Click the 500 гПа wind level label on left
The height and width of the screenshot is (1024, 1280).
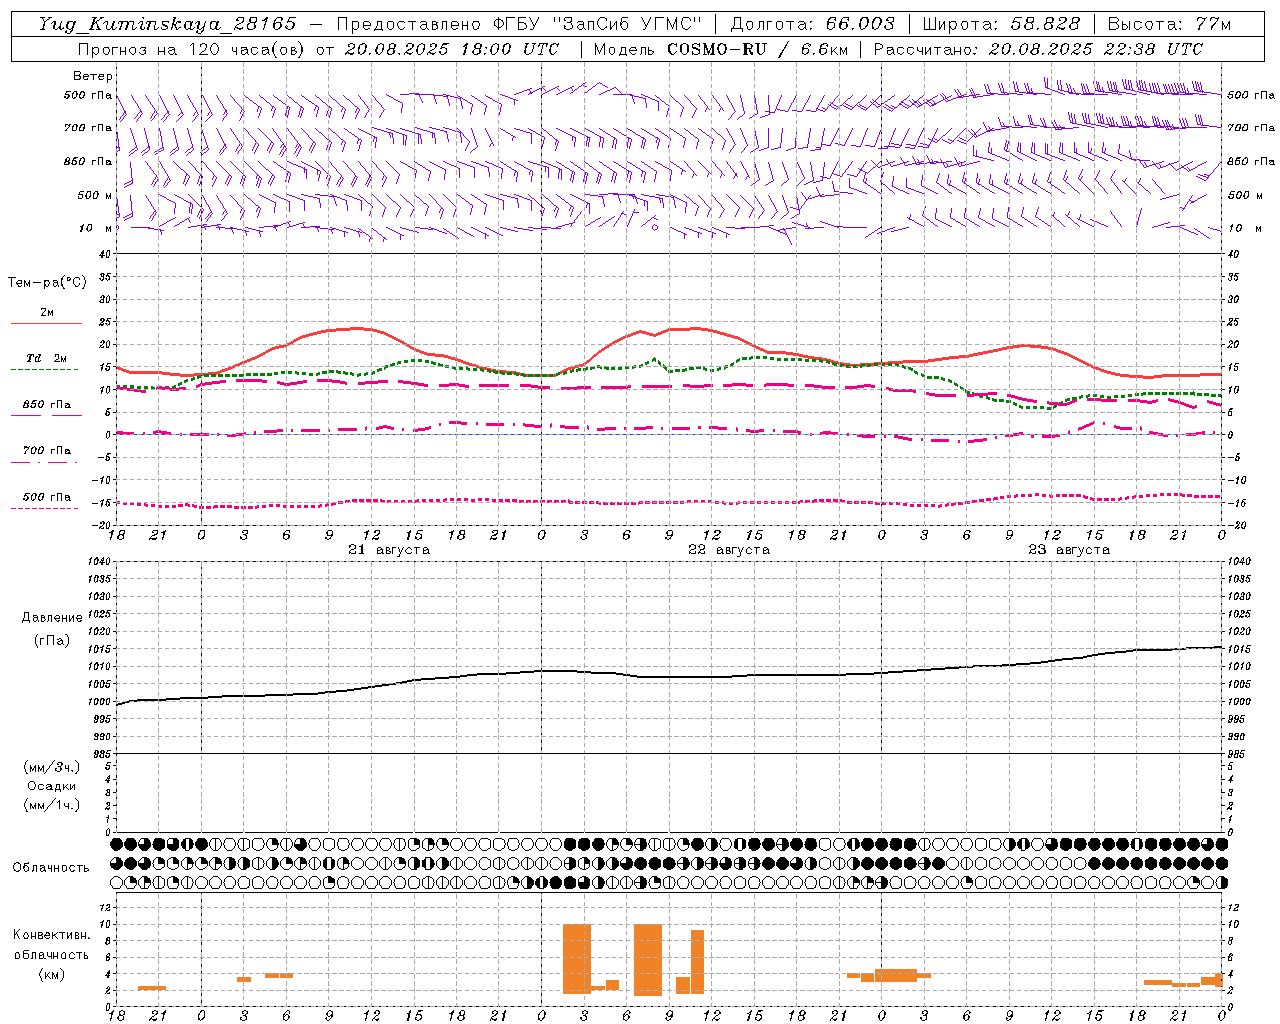[x=88, y=95]
